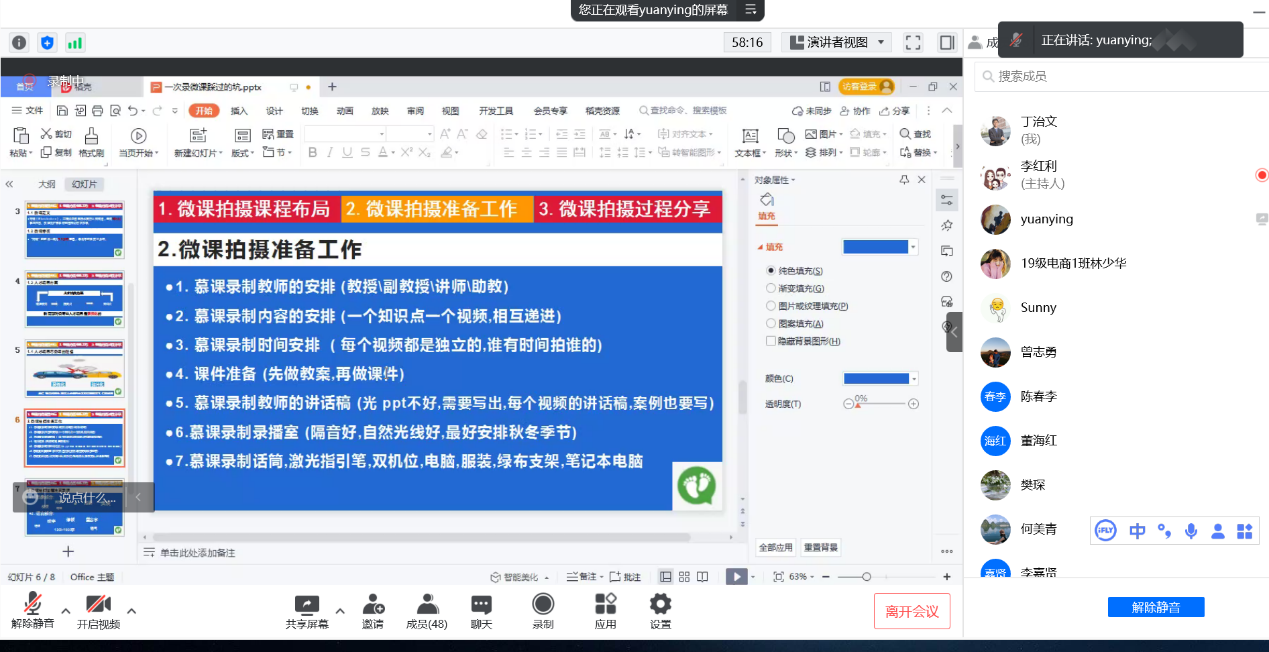The width and height of the screenshot is (1269, 652).
Task: Expand audio options arrow beside 解除静音
Action: pyautogui.click(x=66, y=611)
